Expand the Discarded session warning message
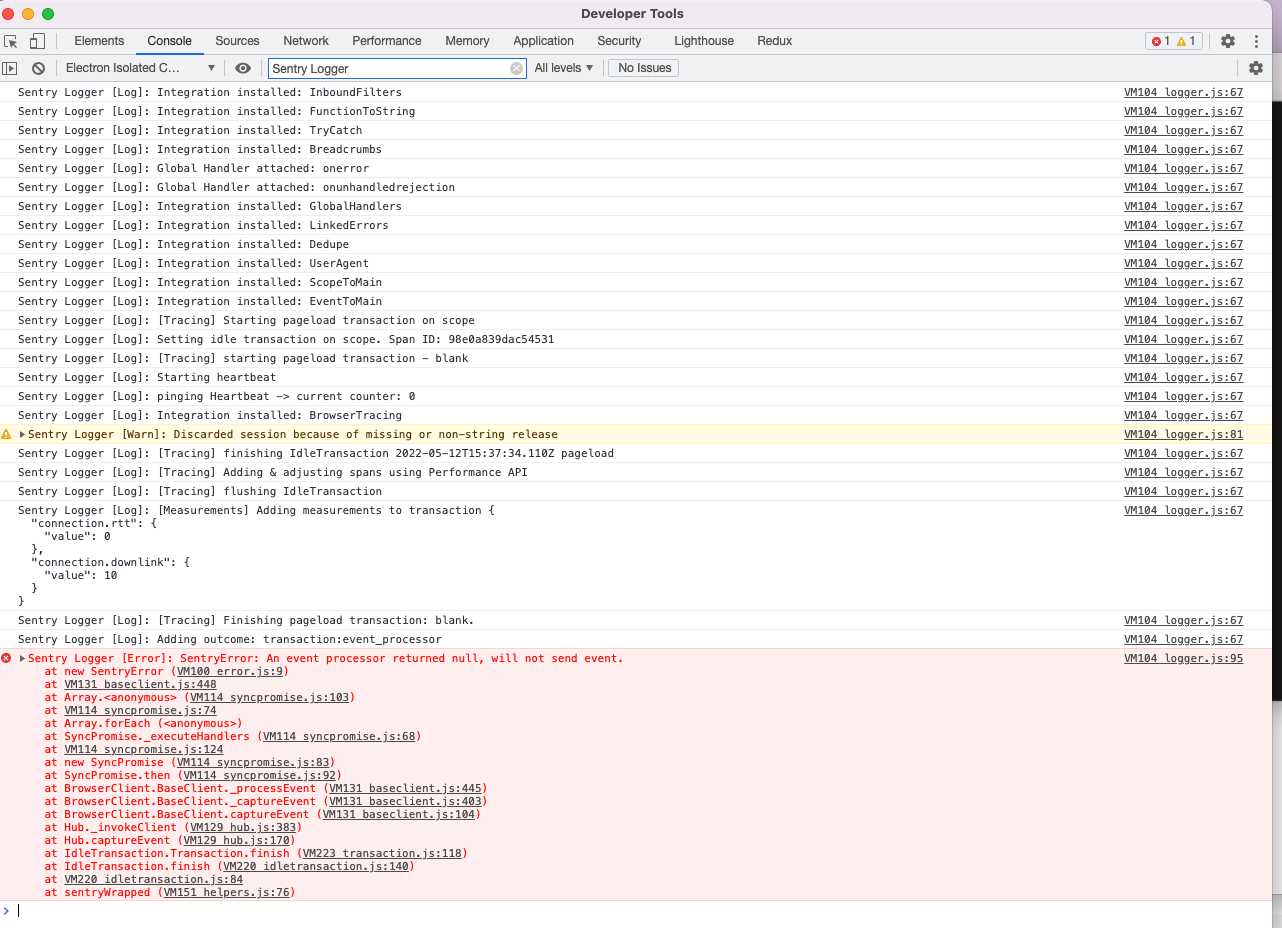1282x928 pixels. 23,434
